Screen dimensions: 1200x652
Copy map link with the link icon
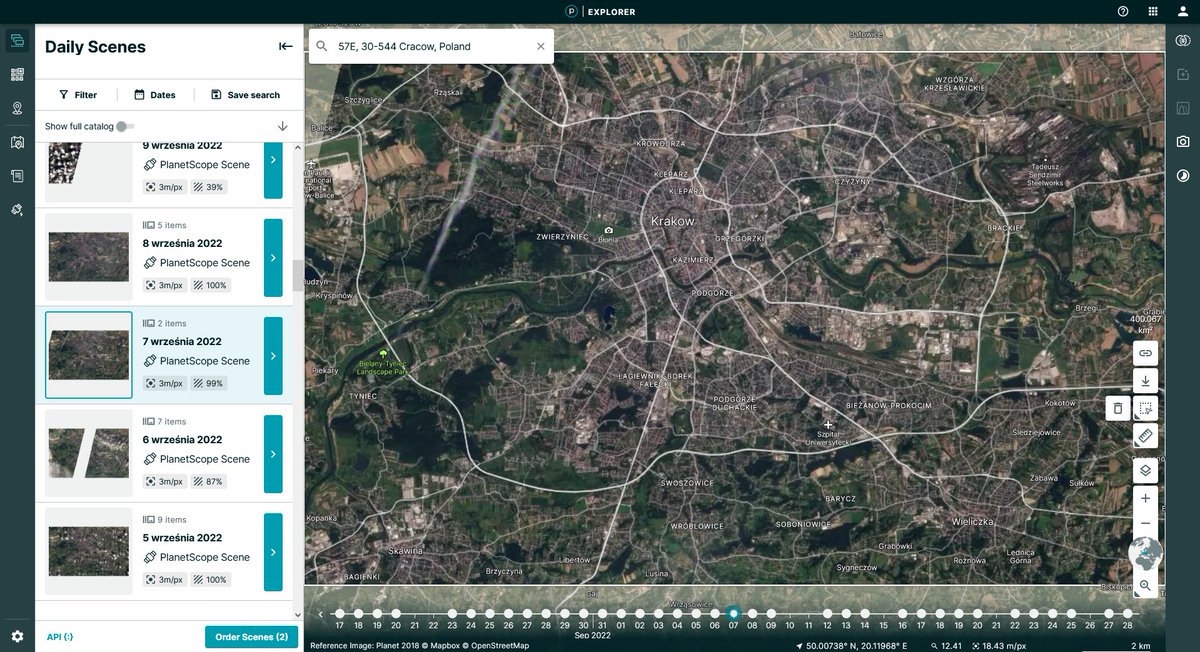(1146, 352)
